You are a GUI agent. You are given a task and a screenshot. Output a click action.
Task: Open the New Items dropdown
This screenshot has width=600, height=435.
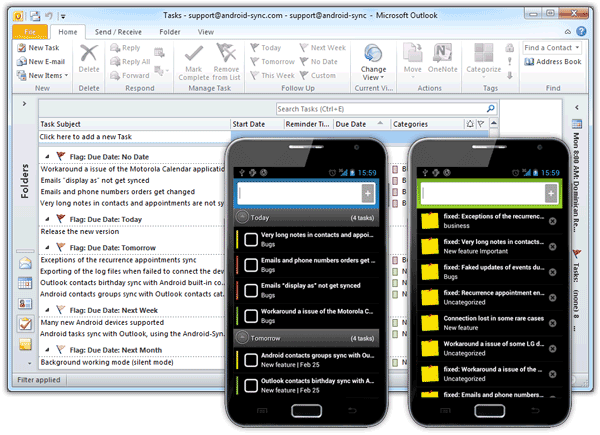(42, 75)
